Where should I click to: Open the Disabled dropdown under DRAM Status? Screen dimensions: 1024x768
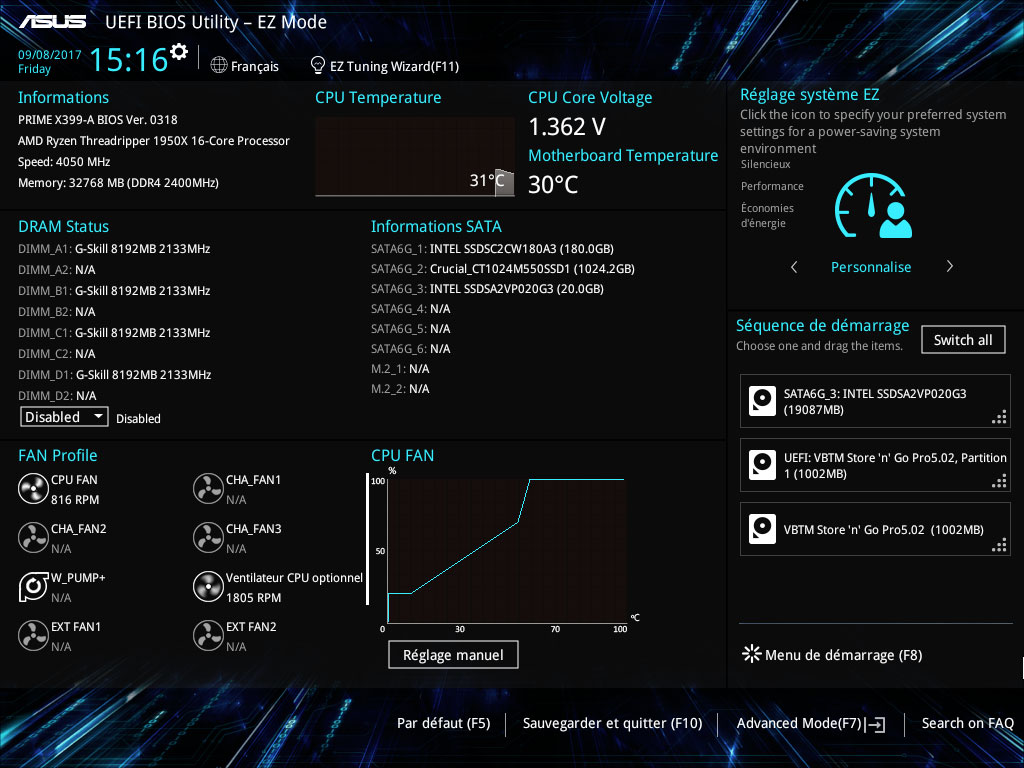click(65, 417)
